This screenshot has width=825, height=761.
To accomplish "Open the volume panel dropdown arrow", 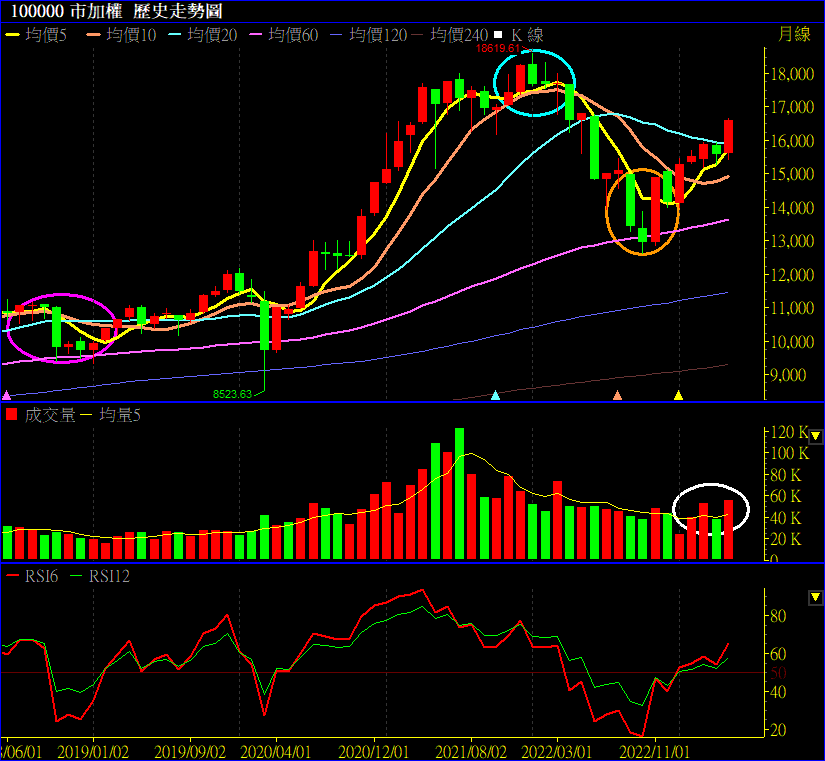I will [x=815, y=436].
